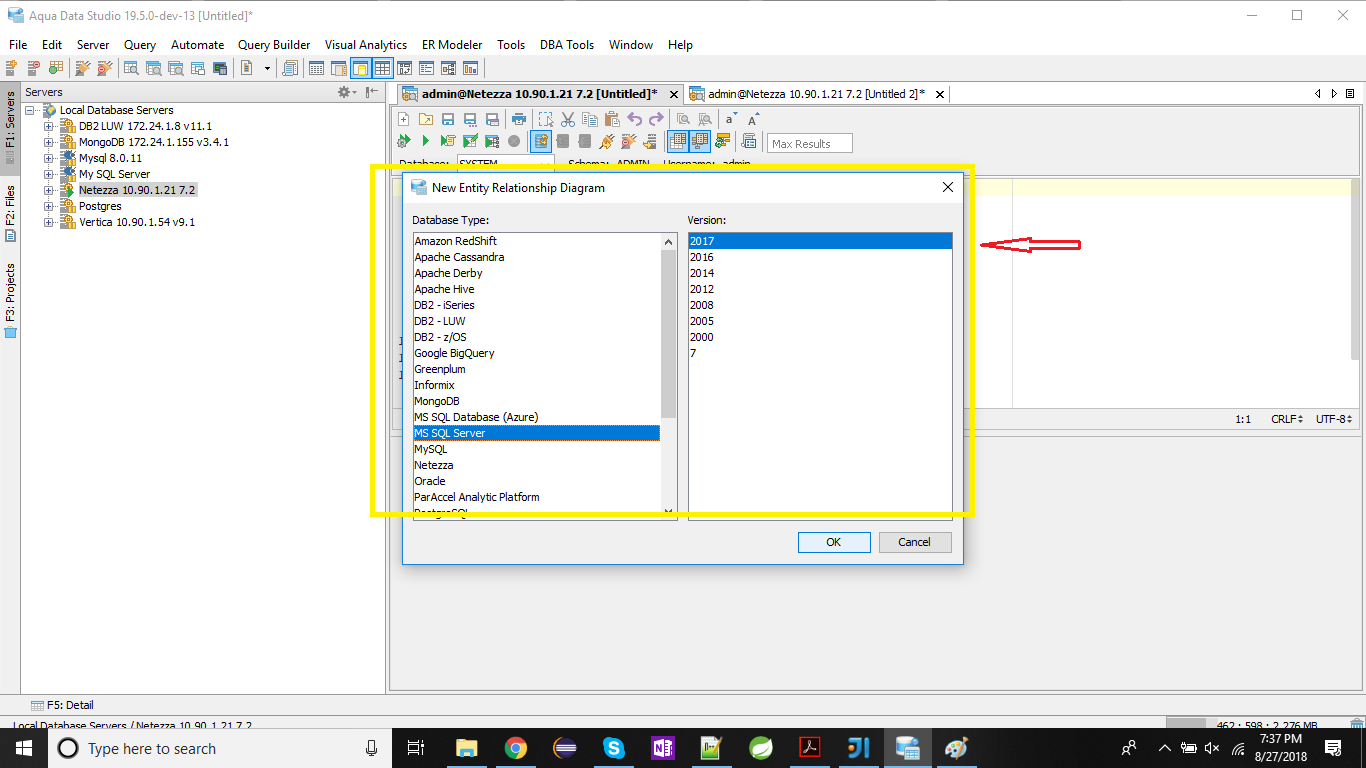Expand the Netezza 10.90.1.21 server node

(x=48, y=190)
